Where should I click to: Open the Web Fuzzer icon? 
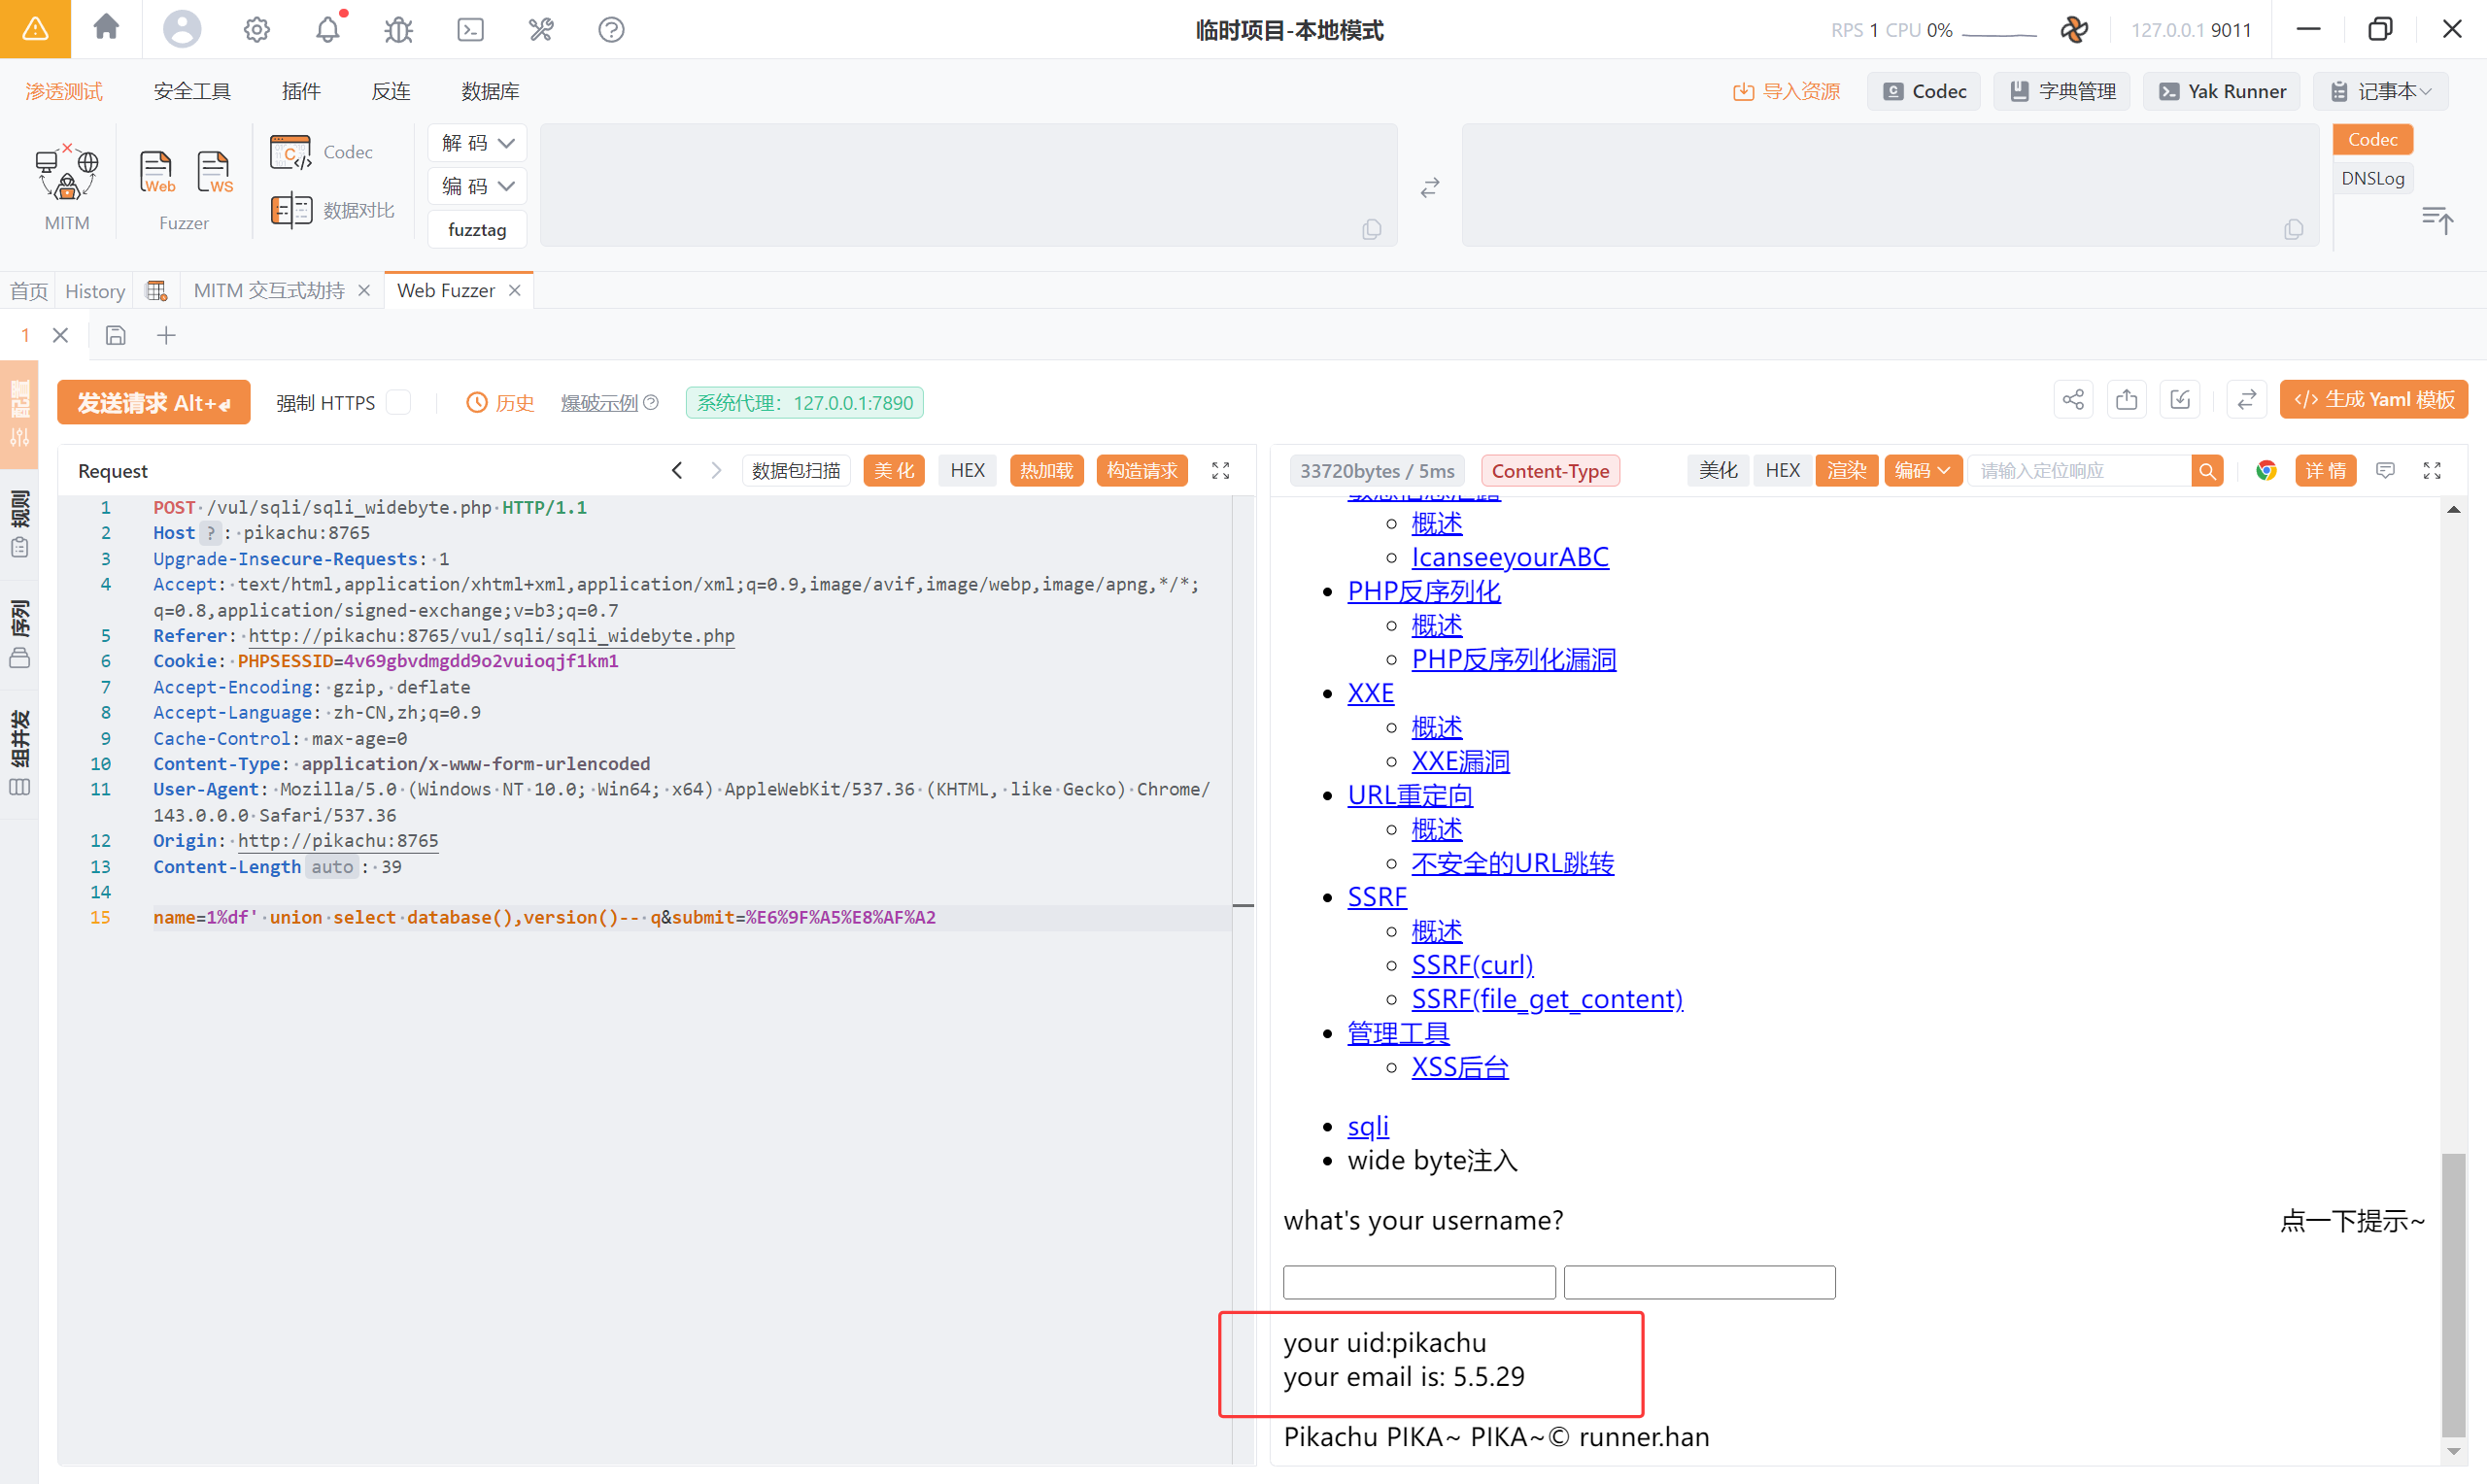point(156,173)
